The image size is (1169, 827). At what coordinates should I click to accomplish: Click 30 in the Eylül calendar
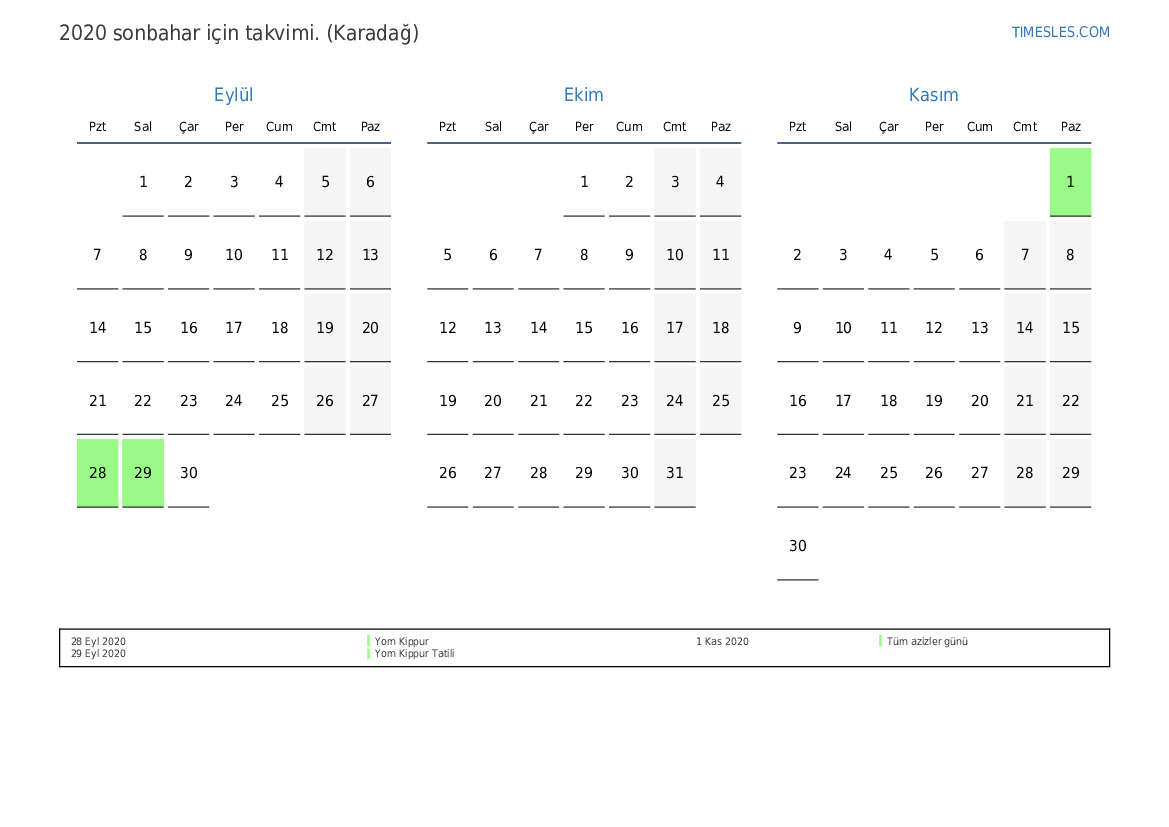click(x=189, y=473)
